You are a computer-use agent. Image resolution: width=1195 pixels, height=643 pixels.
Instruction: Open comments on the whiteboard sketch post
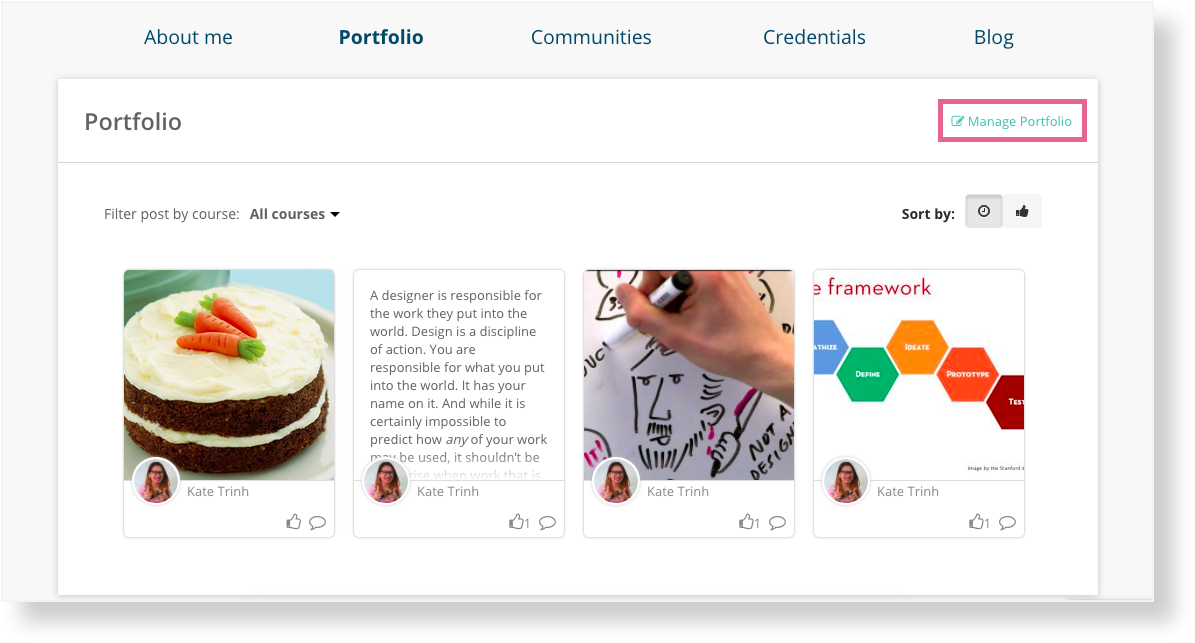point(777,523)
